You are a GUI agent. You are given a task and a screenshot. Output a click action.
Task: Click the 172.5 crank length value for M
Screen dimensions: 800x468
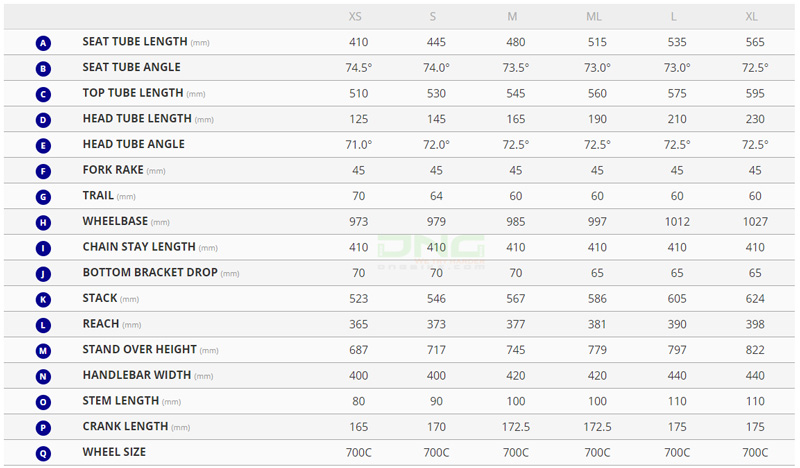click(516, 427)
